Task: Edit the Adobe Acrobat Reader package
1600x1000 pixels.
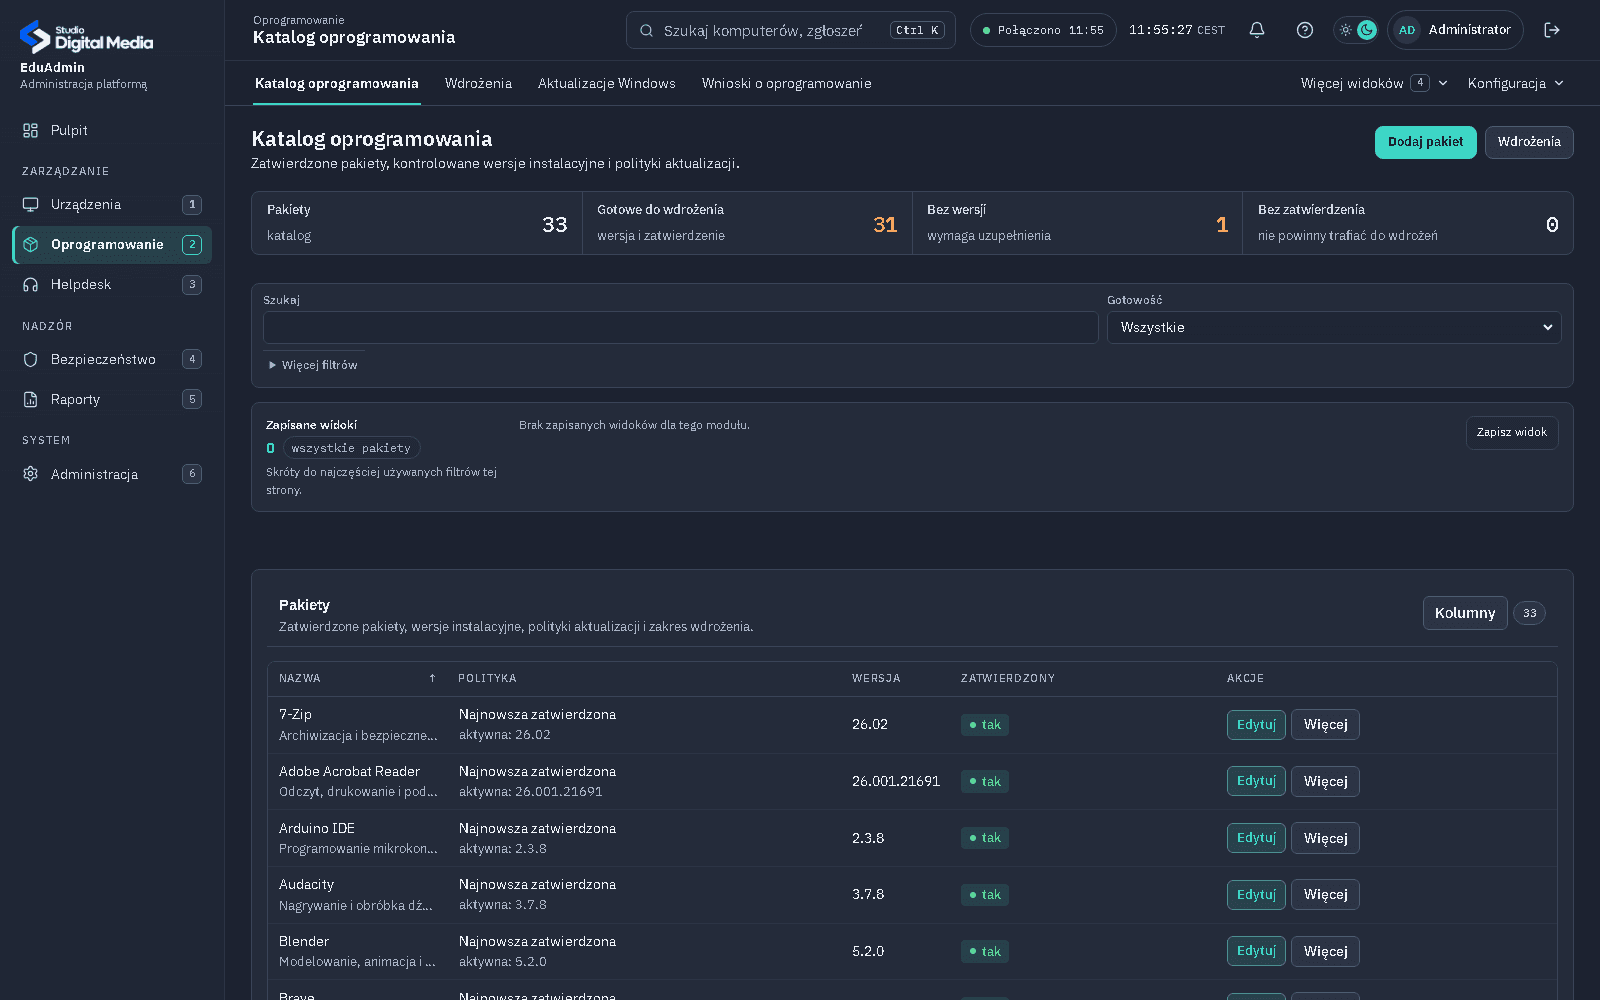Action: (1256, 781)
